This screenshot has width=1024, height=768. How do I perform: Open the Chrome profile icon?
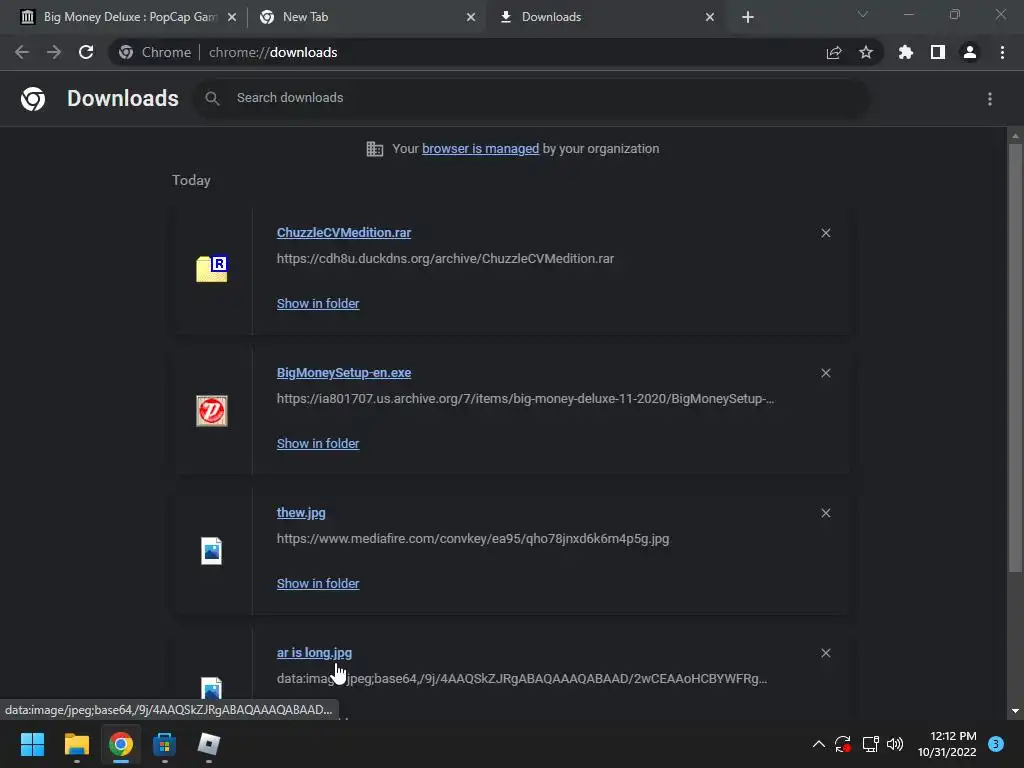pos(970,52)
